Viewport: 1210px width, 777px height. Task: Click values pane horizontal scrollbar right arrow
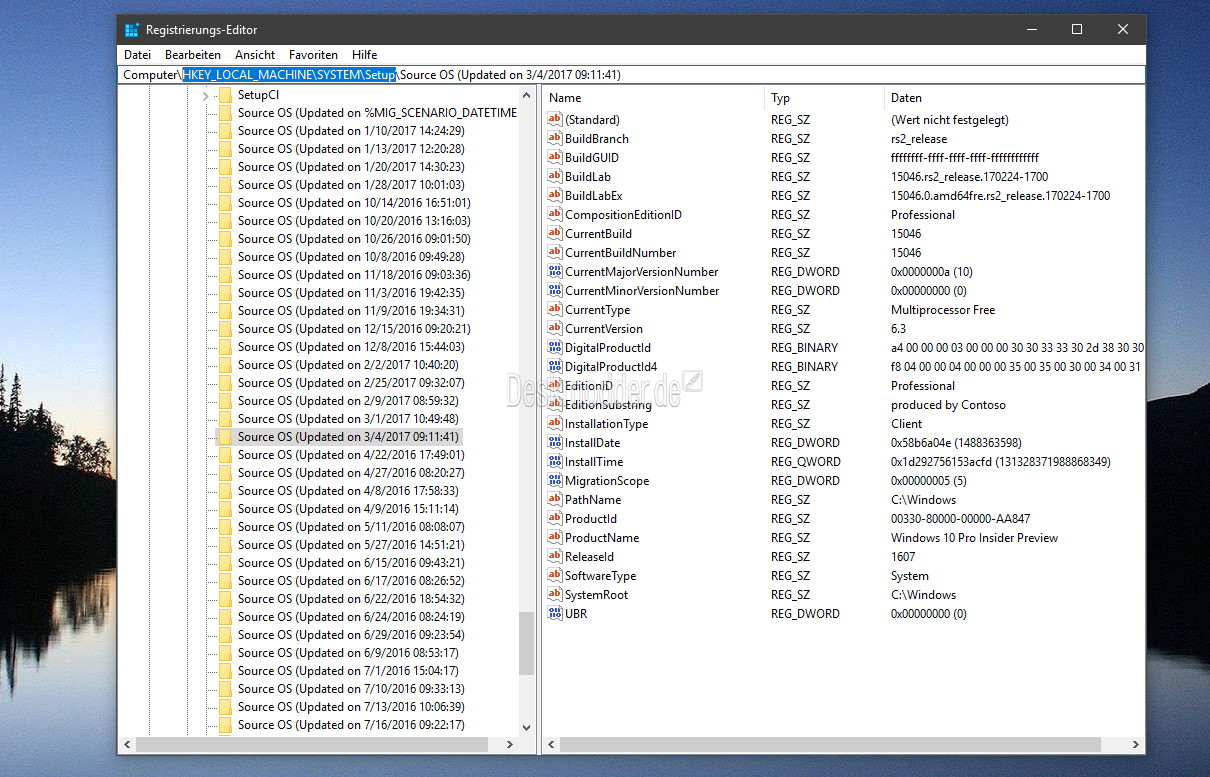pyautogui.click(x=1135, y=745)
